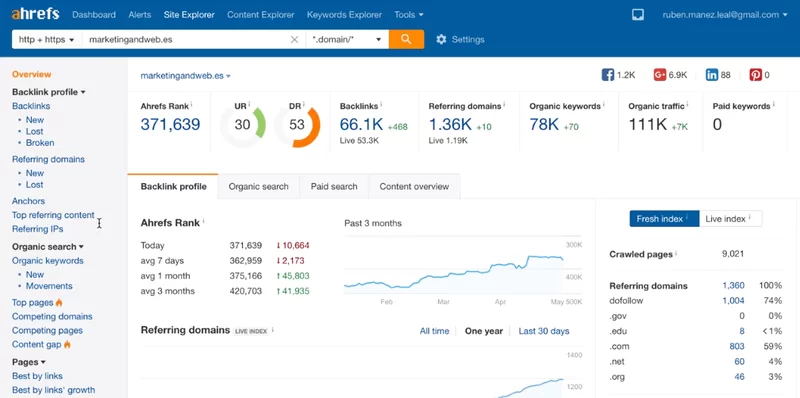Open Dashboard in the top navigation
Image resolution: width=800 pixels, height=398 pixels.
click(x=94, y=15)
